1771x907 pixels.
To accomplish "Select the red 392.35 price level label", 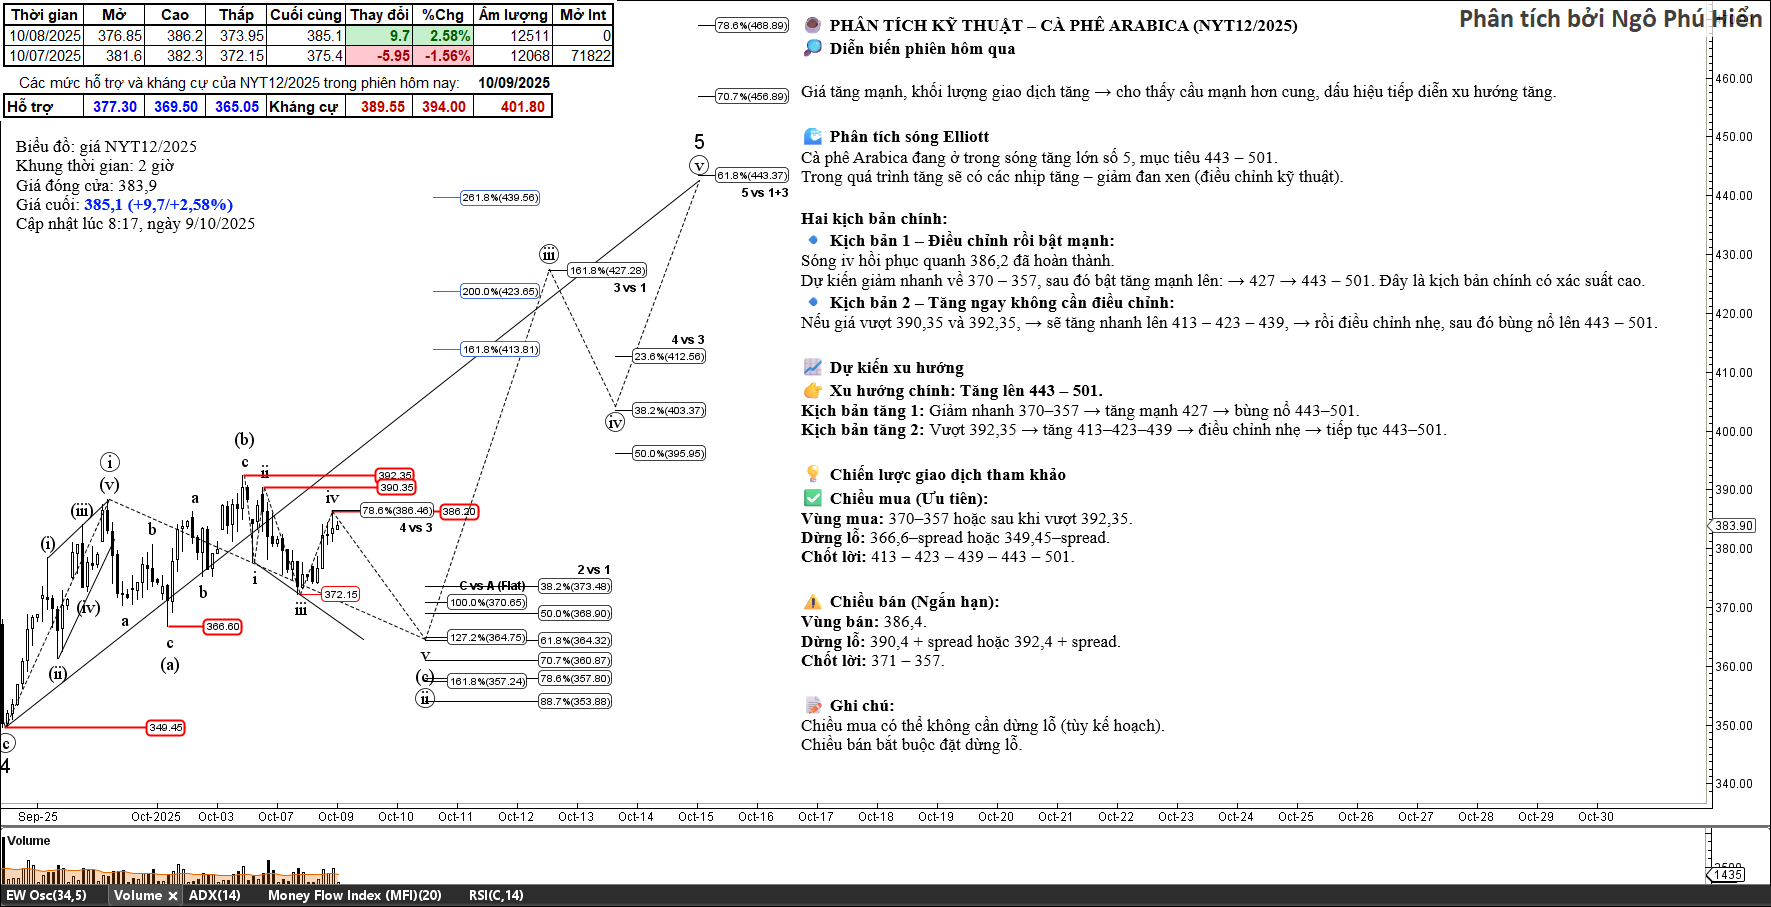I will click(x=395, y=476).
